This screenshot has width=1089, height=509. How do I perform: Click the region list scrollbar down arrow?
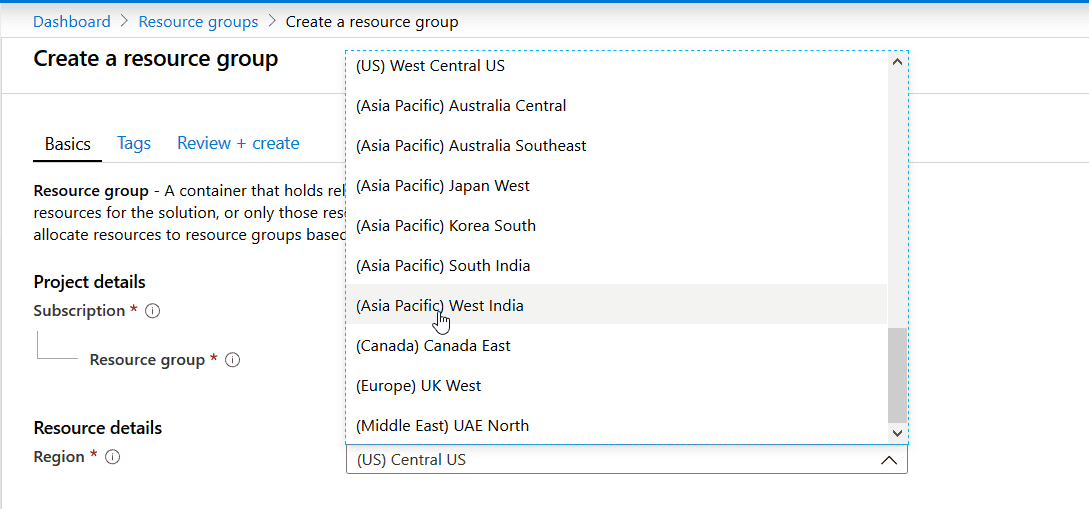pos(897,433)
